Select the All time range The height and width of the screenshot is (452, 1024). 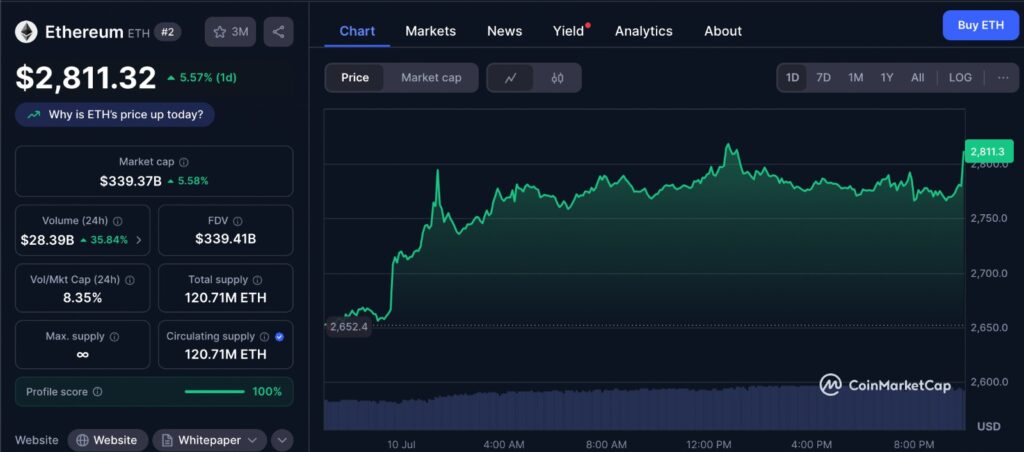click(x=918, y=78)
